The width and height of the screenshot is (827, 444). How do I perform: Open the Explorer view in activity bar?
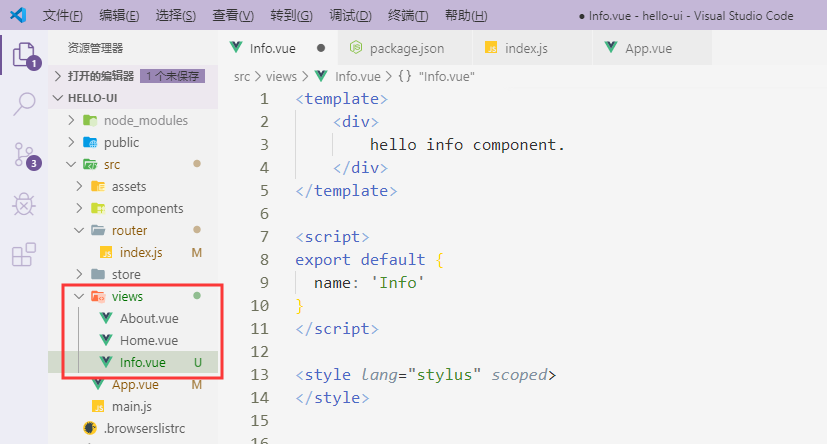(x=25, y=55)
